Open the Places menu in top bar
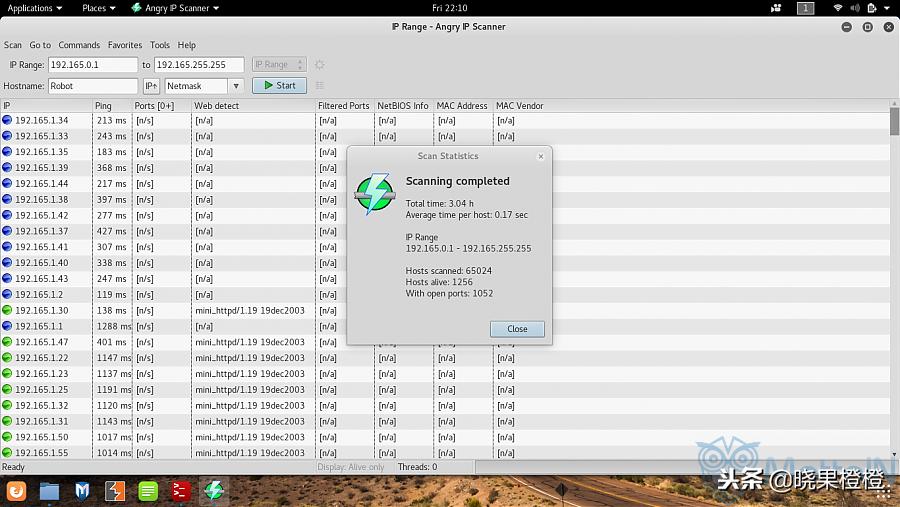 click(99, 8)
